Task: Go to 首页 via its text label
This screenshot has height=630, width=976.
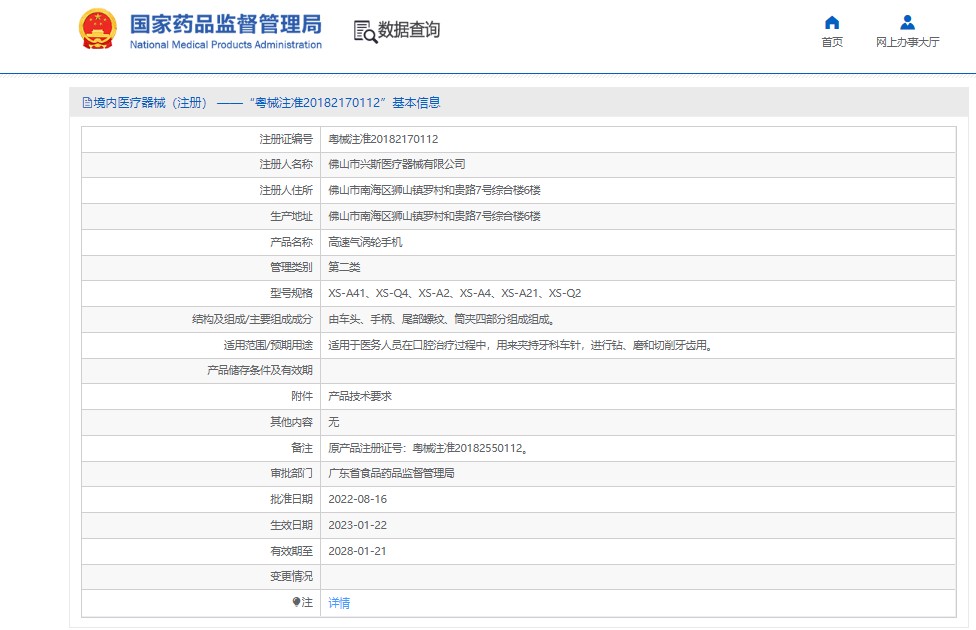Action: coord(831,42)
